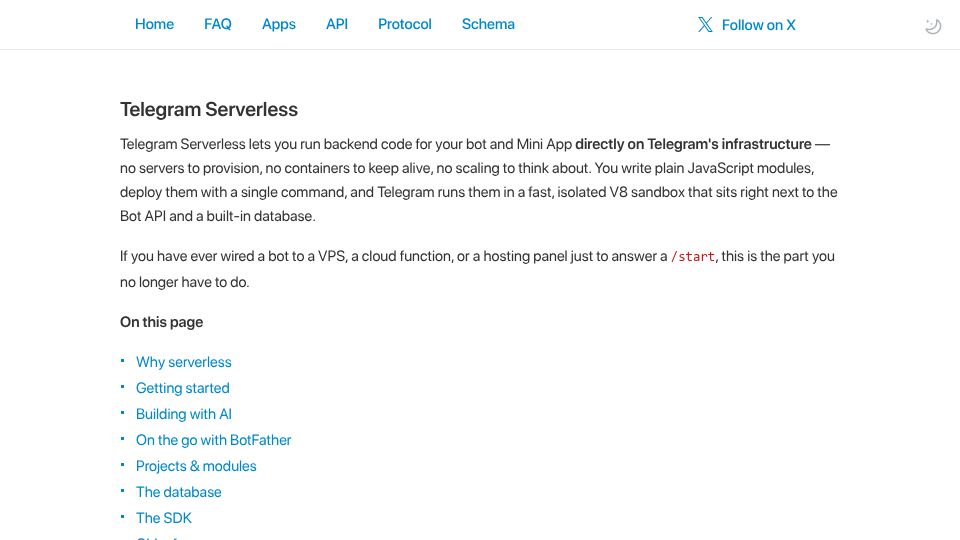
Task: Open the Home nav item
Action: pyautogui.click(x=154, y=24)
